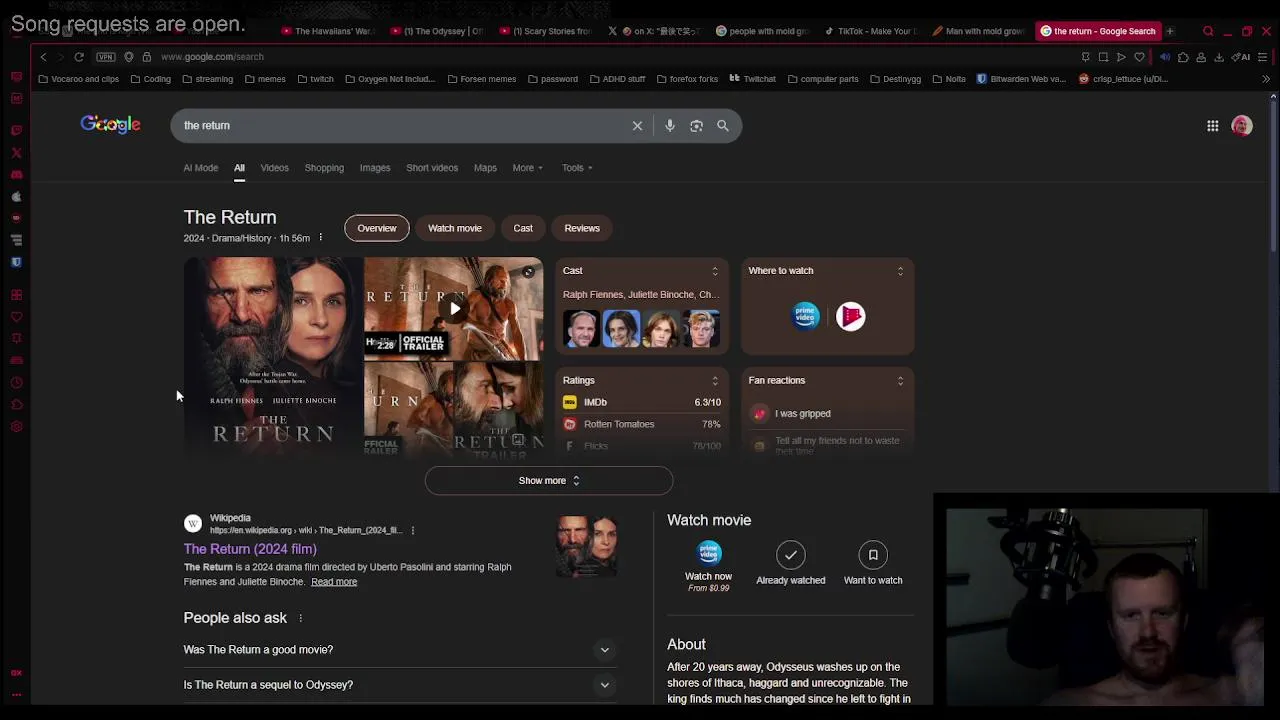1280x720 pixels.
Task: Click the heart icon in the browser toolbar
Action: [x=1139, y=57]
